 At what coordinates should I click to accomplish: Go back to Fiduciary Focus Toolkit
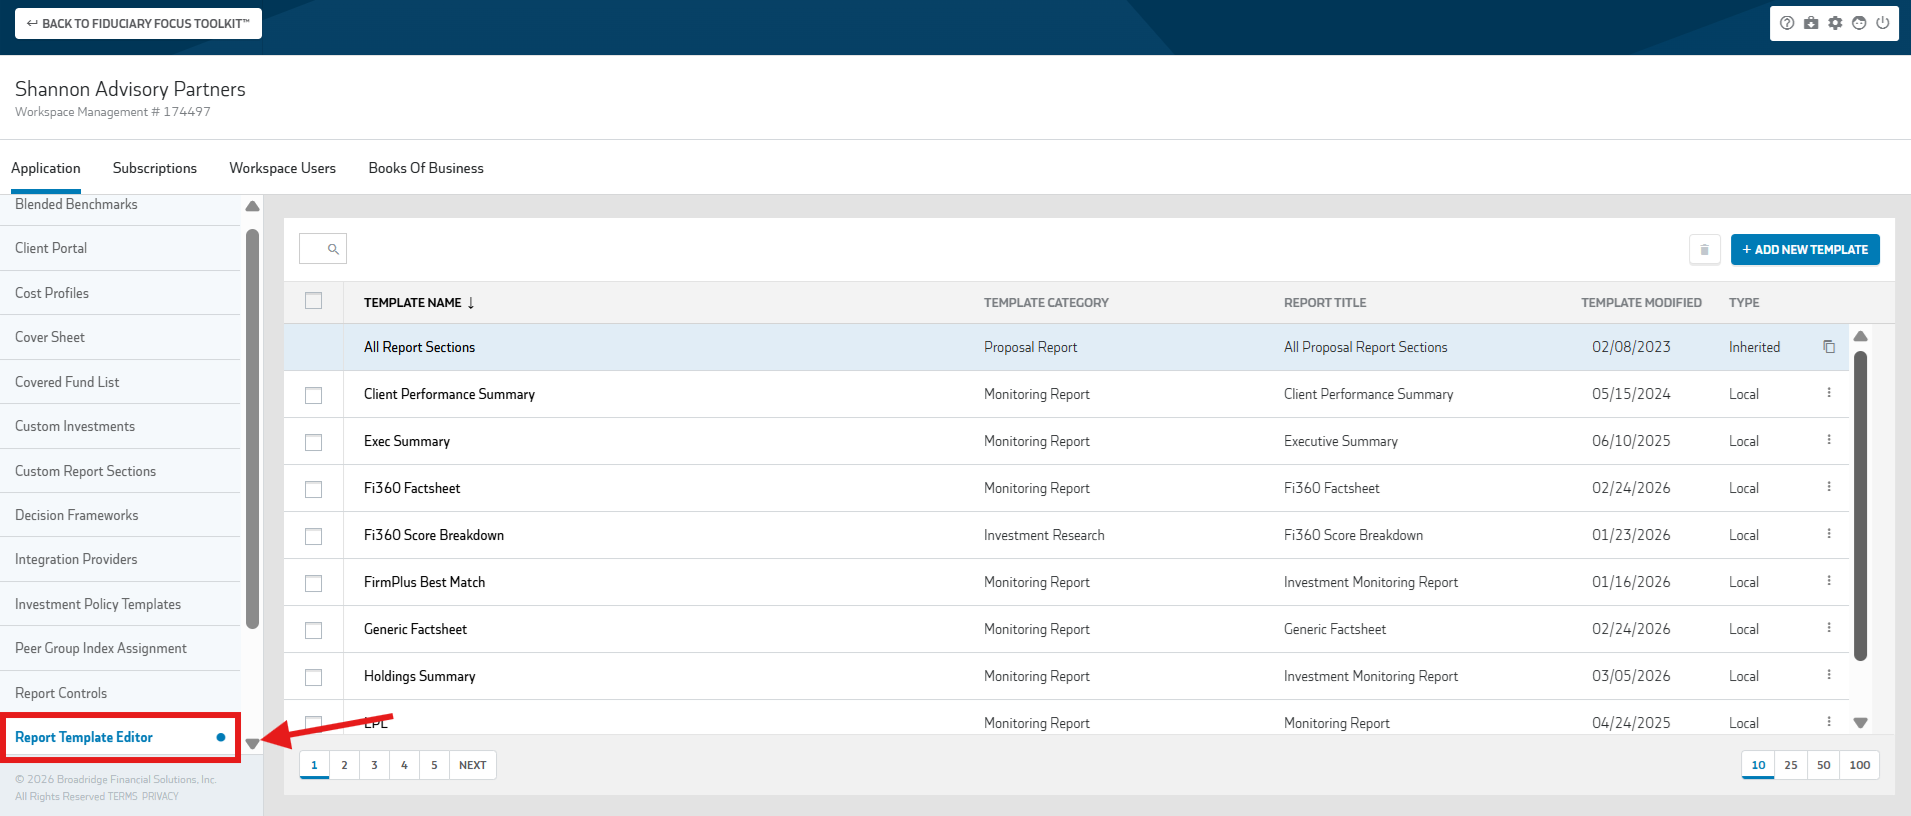pyautogui.click(x=138, y=23)
